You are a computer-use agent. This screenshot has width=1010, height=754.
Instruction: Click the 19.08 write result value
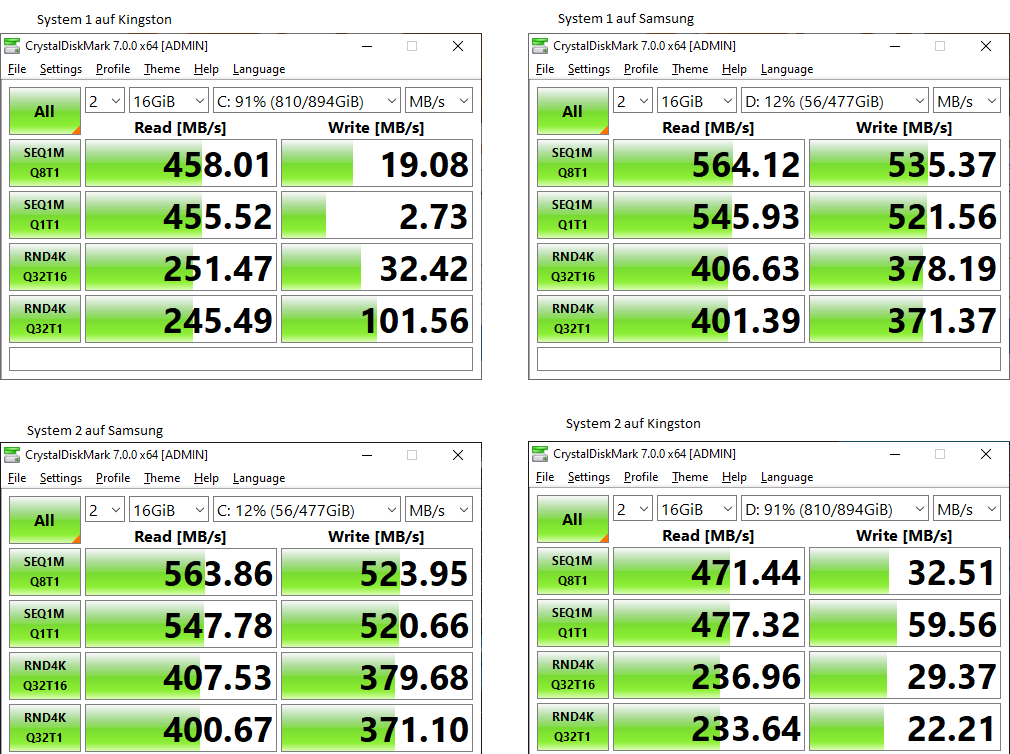(x=377, y=163)
